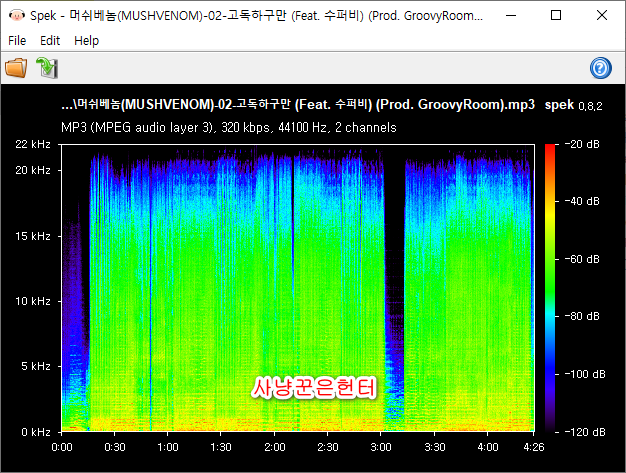The image size is (626, 473).
Task: Click the 0:00 time axis label
Action: tap(62, 447)
